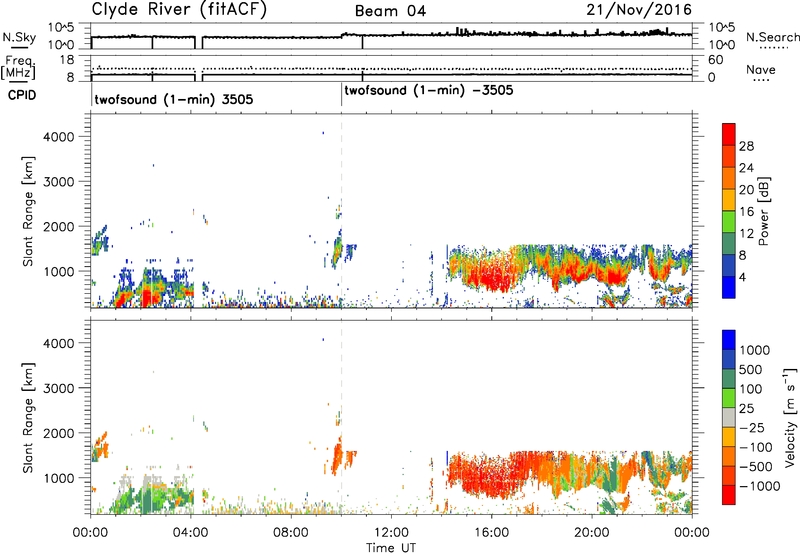Click the '2000' tick of velocity panel
The image size is (800, 554).
[x=59, y=433]
